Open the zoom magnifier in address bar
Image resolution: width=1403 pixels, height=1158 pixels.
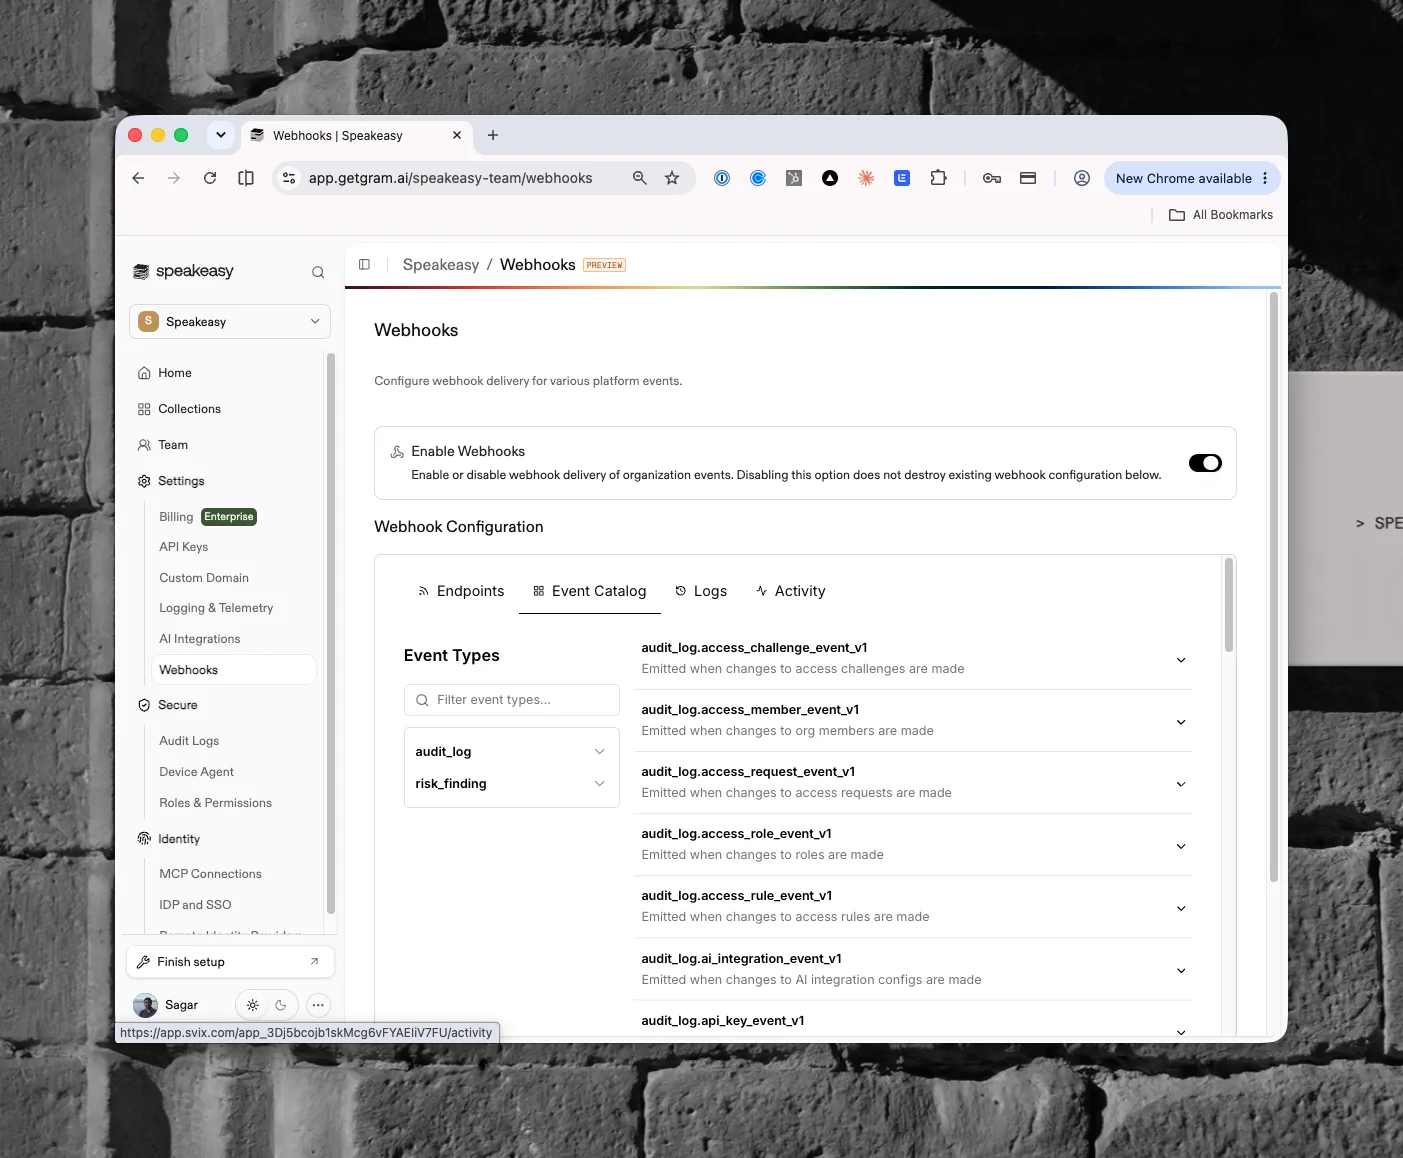[640, 178]
